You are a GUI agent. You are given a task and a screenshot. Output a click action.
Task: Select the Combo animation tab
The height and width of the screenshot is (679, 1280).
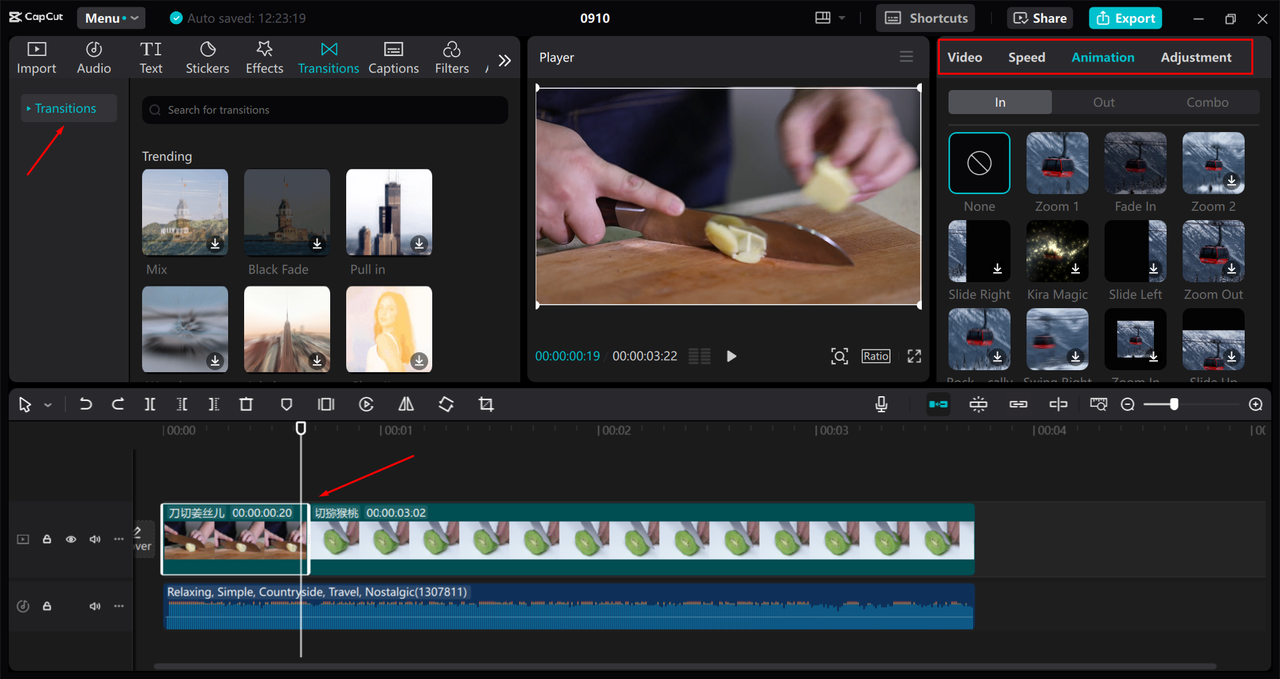pos(1208,102)
